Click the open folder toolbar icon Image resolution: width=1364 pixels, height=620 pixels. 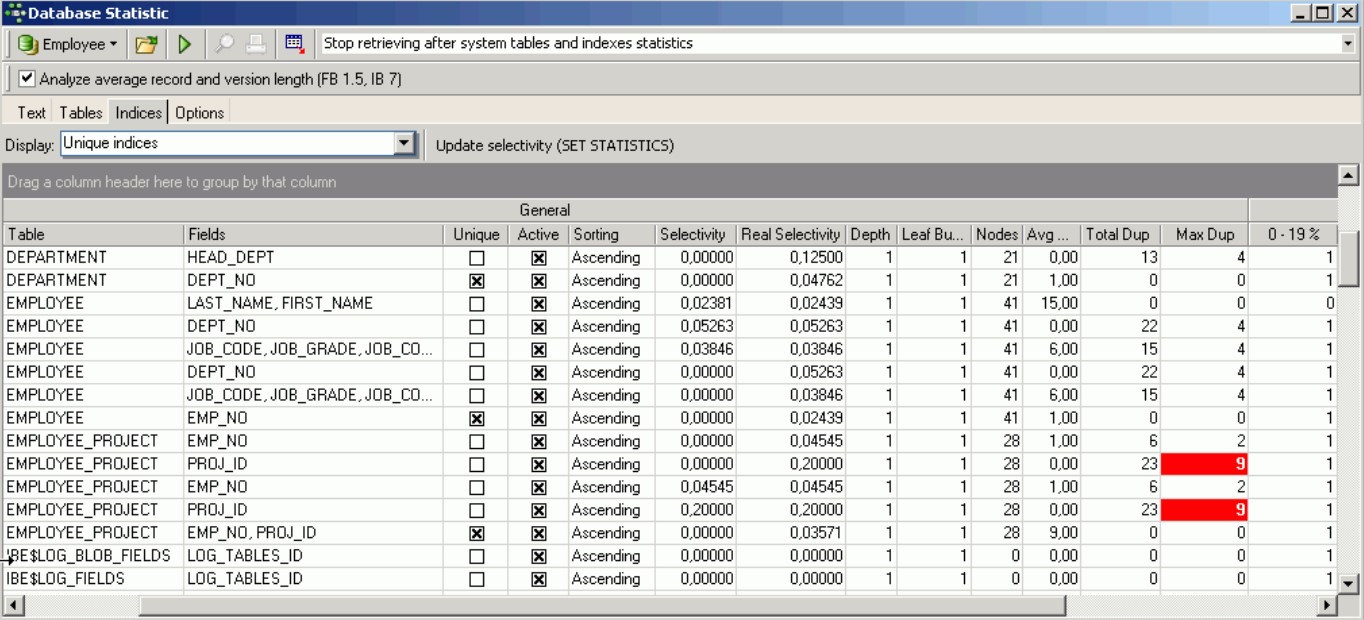(146, 44)
